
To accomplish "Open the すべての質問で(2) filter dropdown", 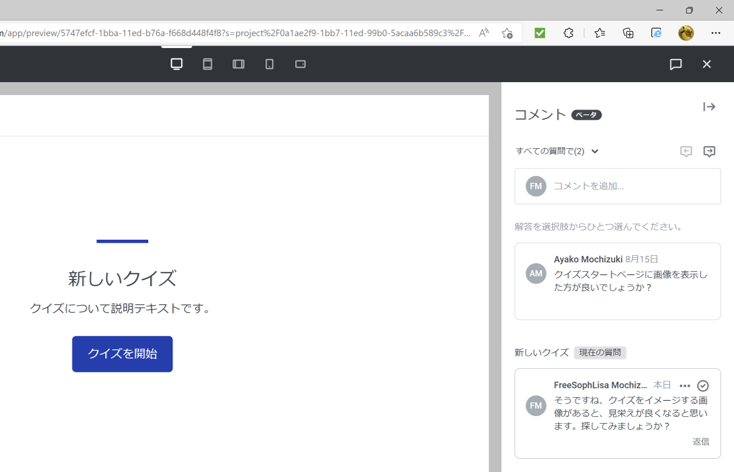I will tap(557, 152).
